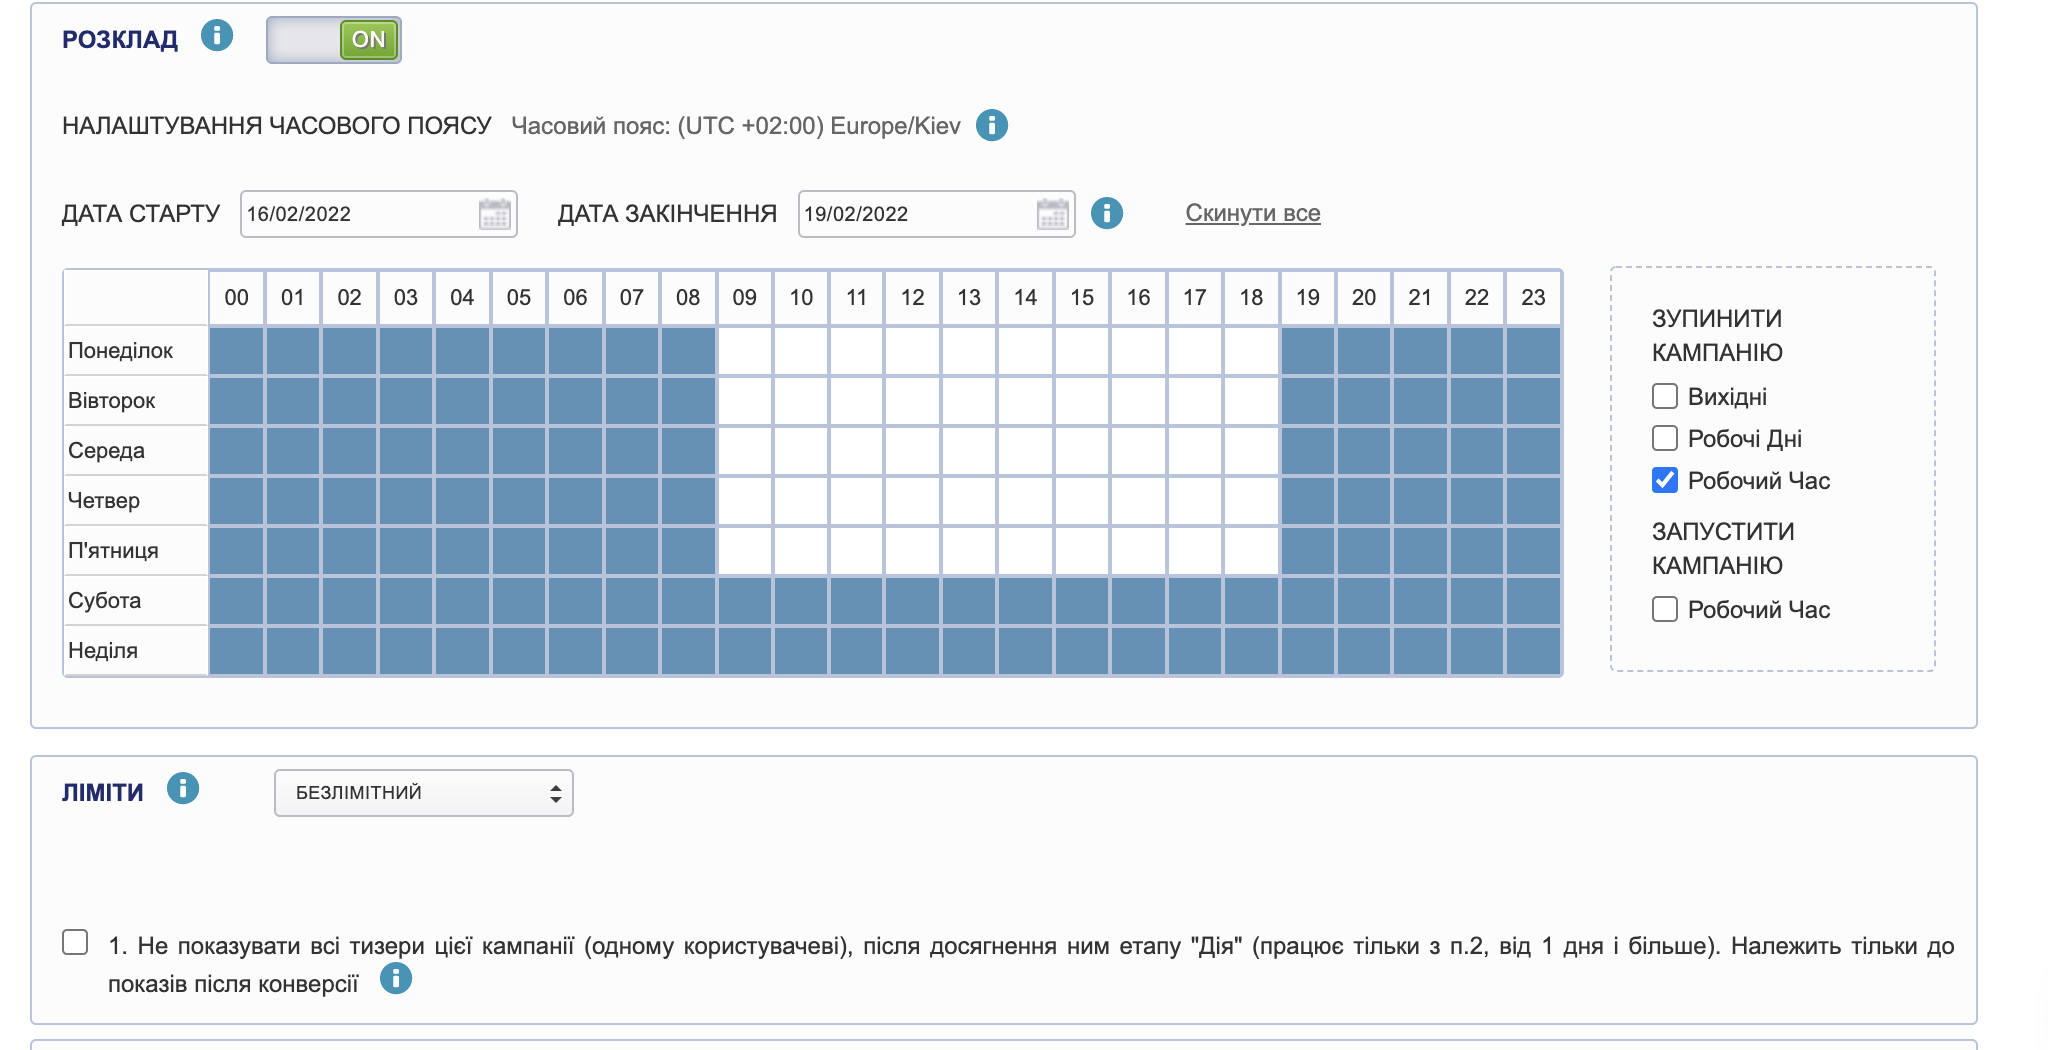Screen dimensions: 2048x1050
Task: Click the info icon next to ЛІМІТИ
Action: 182,789
